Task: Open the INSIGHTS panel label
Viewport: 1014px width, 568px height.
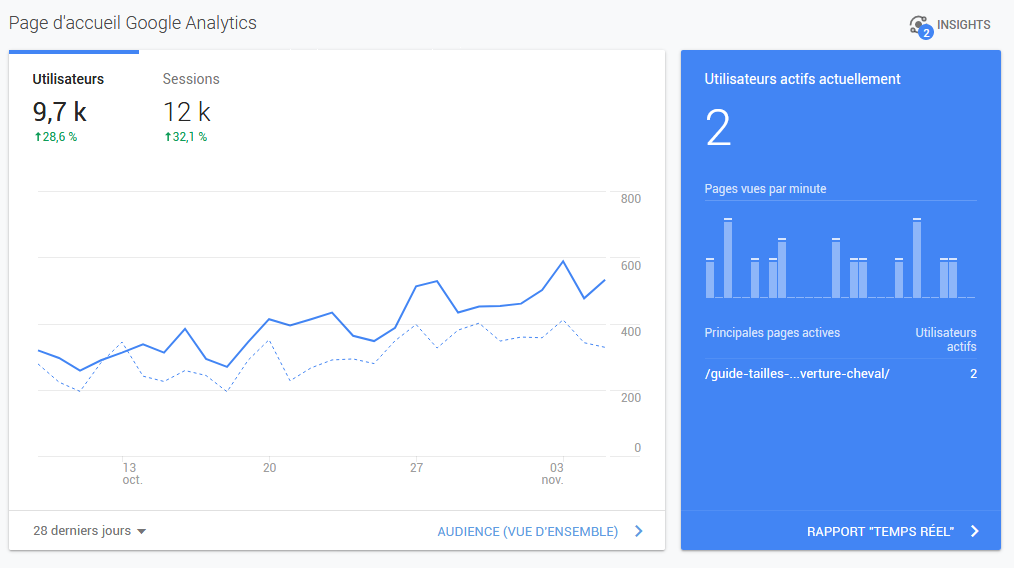Action: (964, 25)
